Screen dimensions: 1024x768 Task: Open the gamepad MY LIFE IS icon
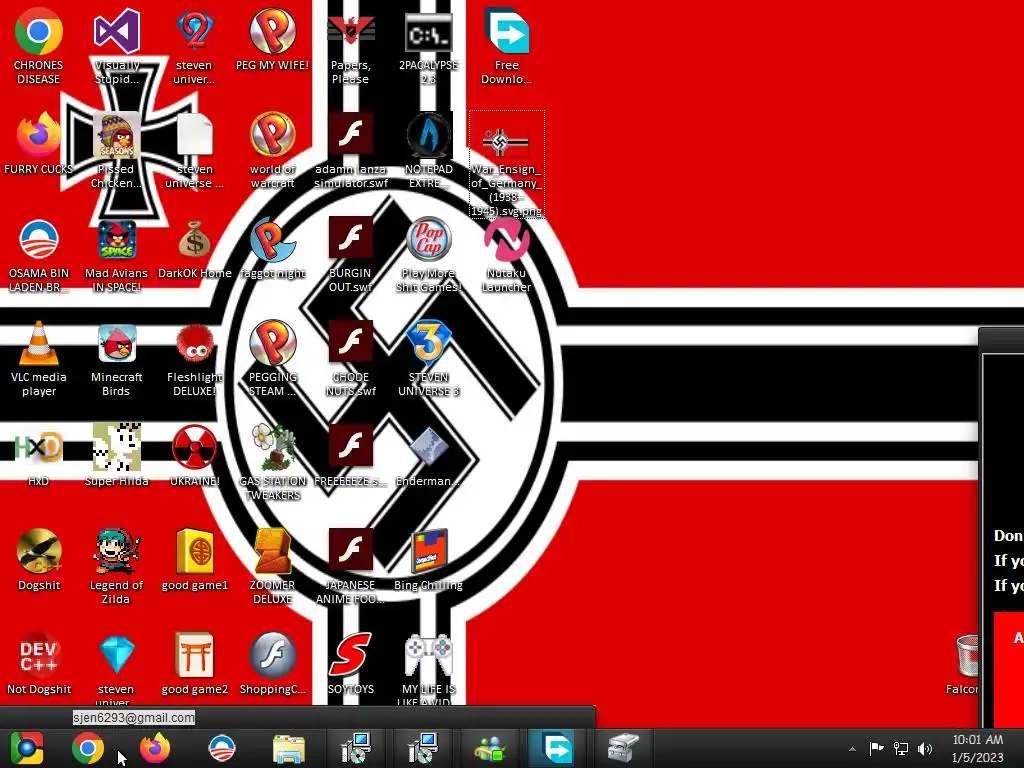(x=428, y=667)
